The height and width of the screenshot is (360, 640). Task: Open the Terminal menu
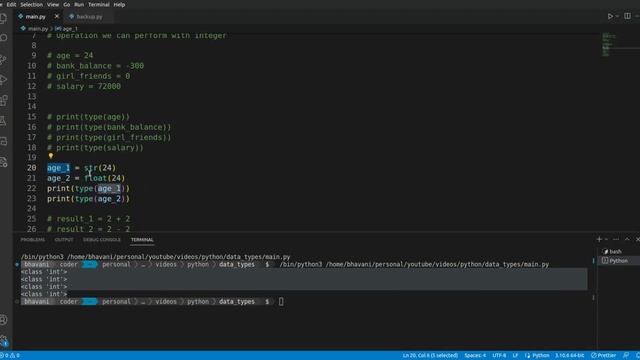click(99, 4)
